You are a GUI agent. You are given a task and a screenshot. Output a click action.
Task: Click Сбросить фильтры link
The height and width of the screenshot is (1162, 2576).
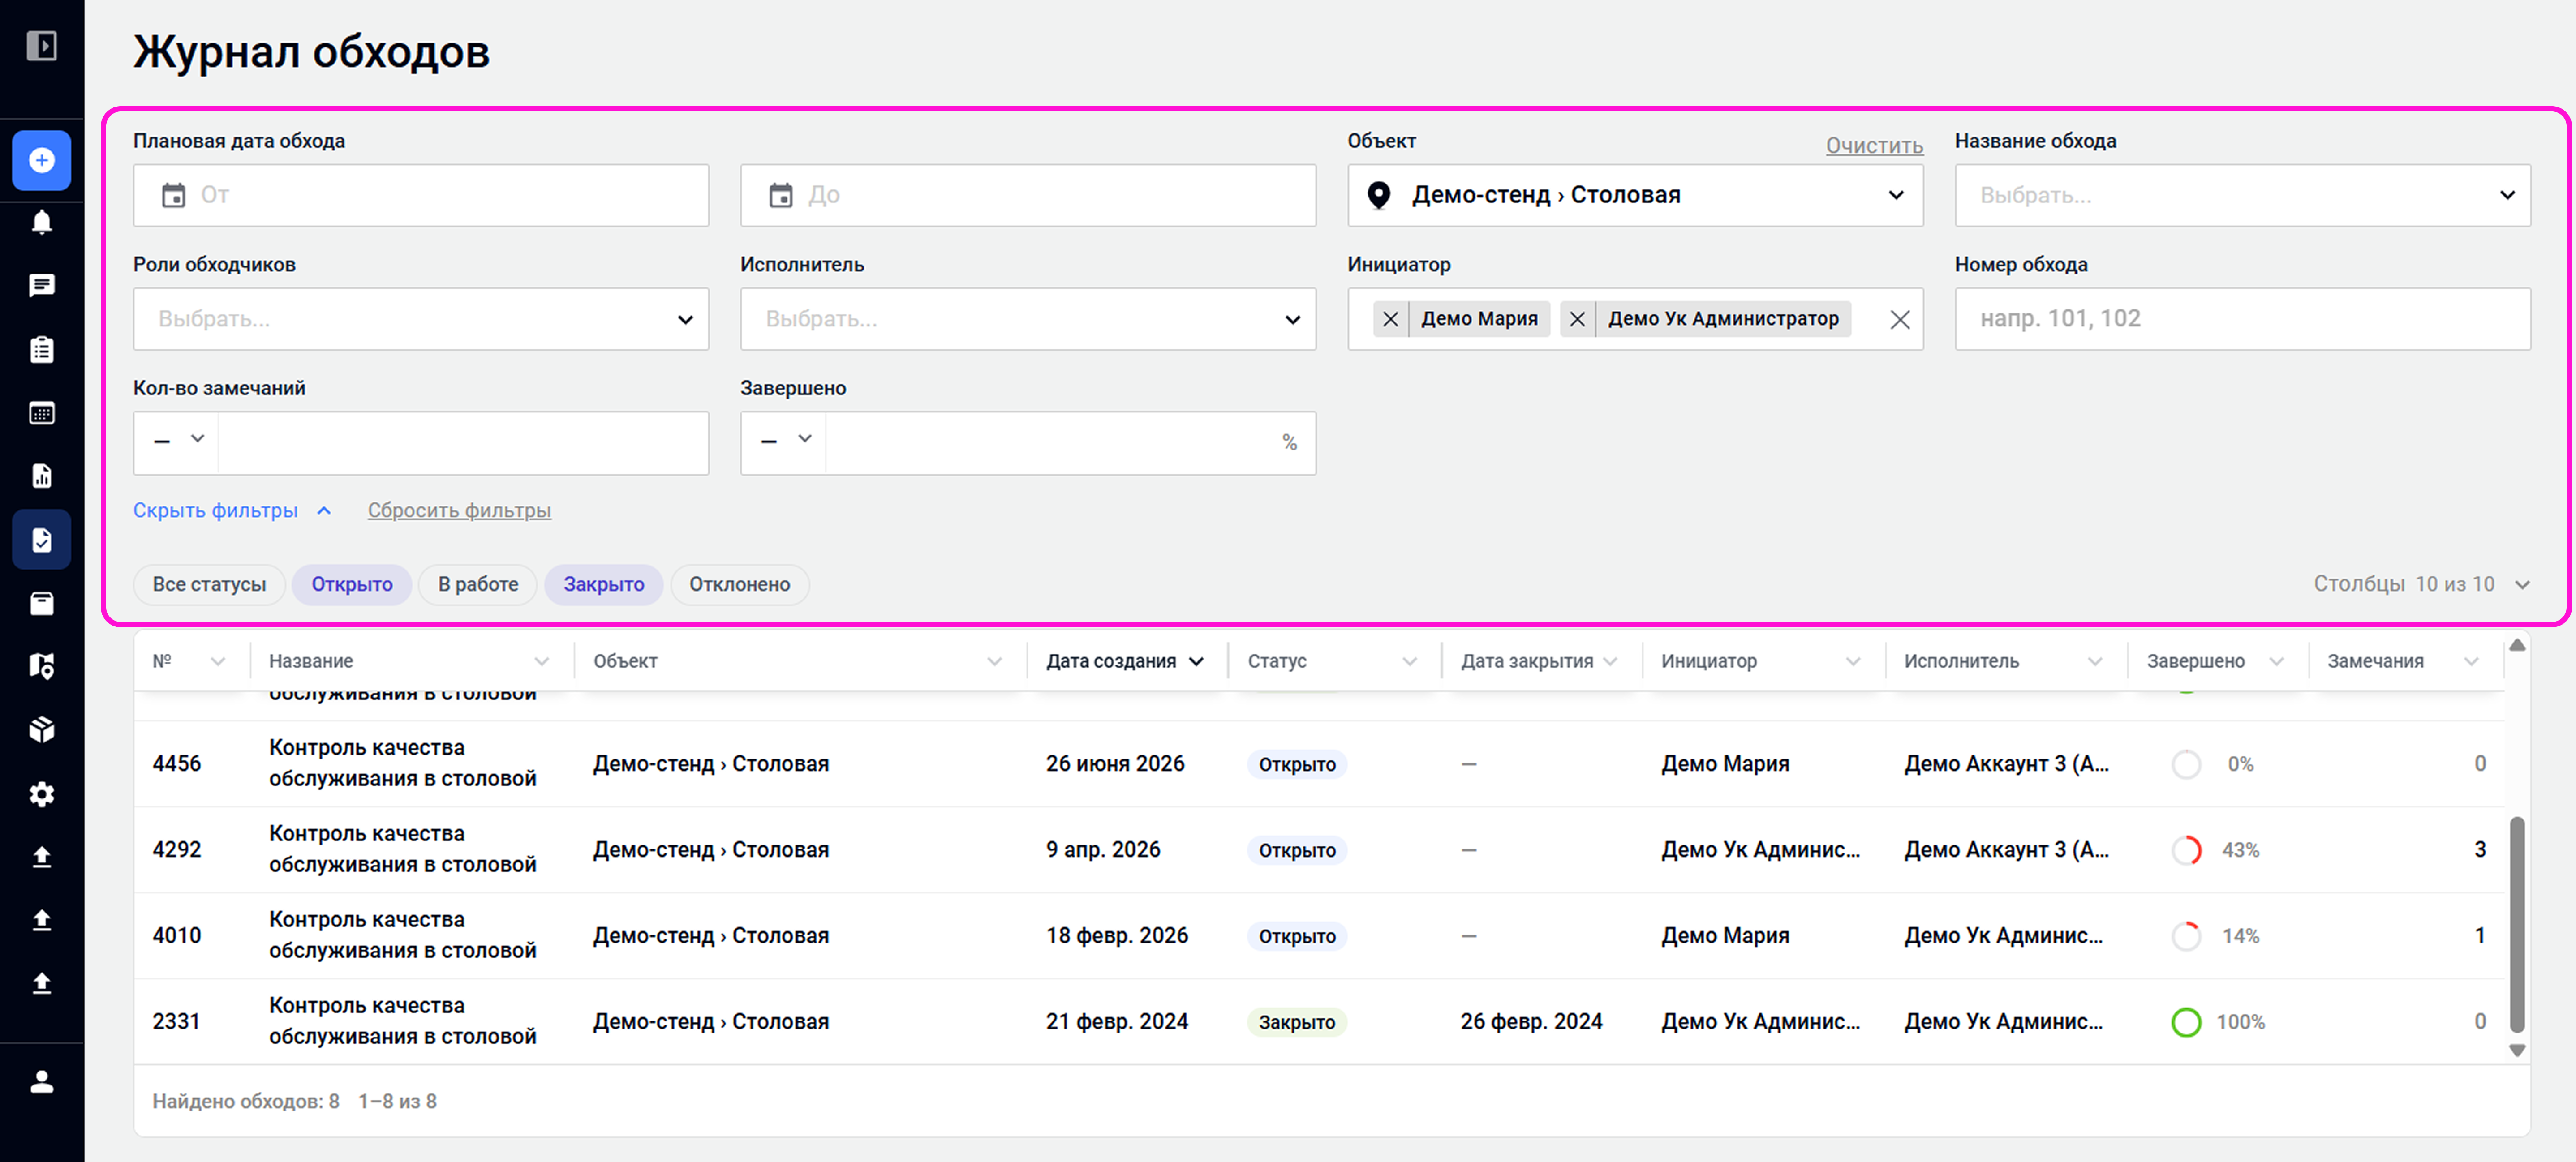459,510
